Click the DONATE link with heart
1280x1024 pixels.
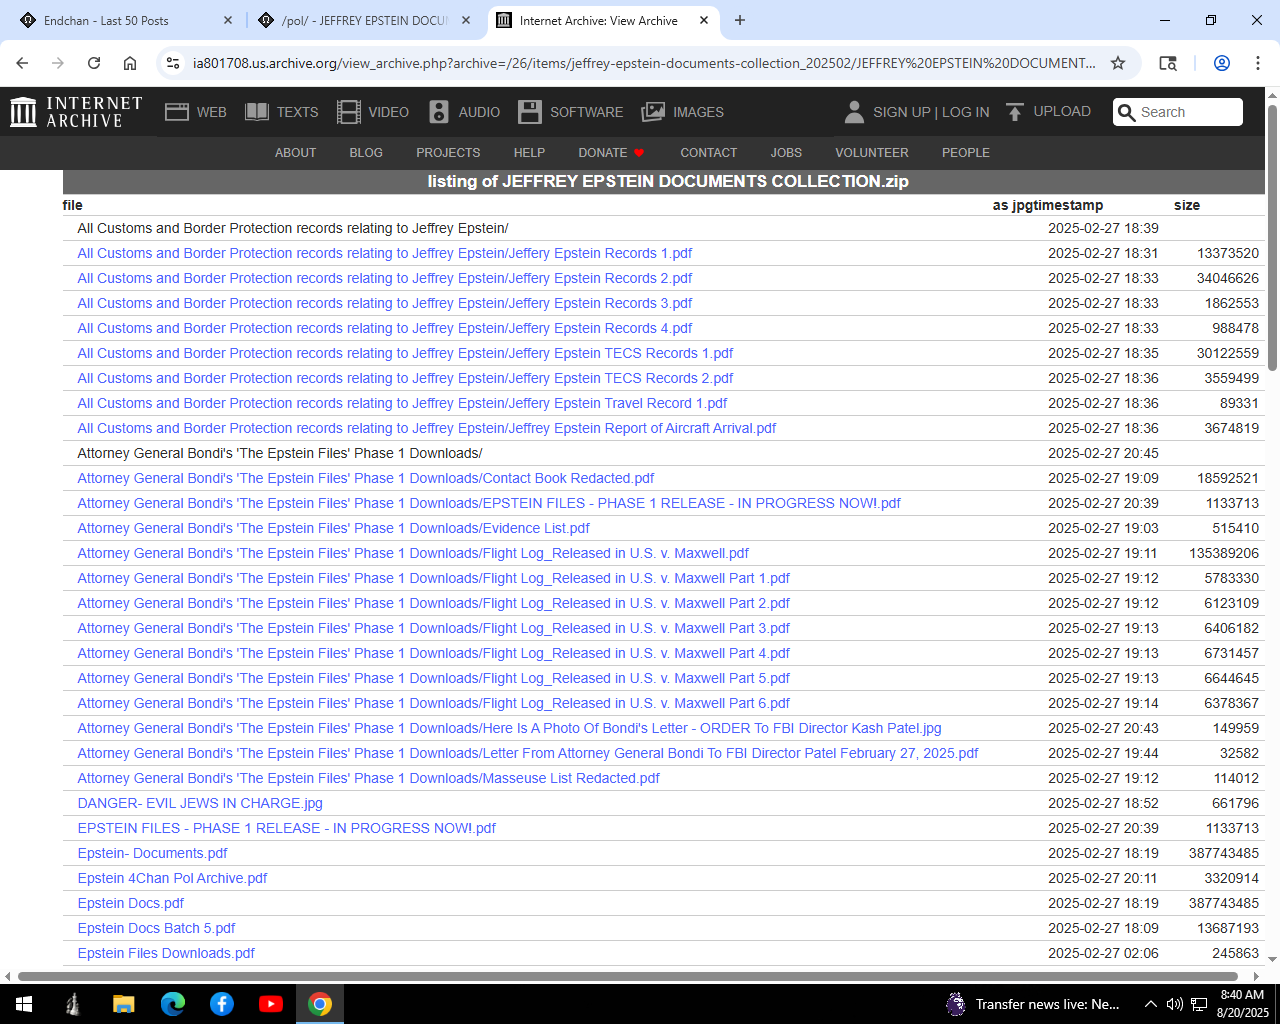point(611,153)
